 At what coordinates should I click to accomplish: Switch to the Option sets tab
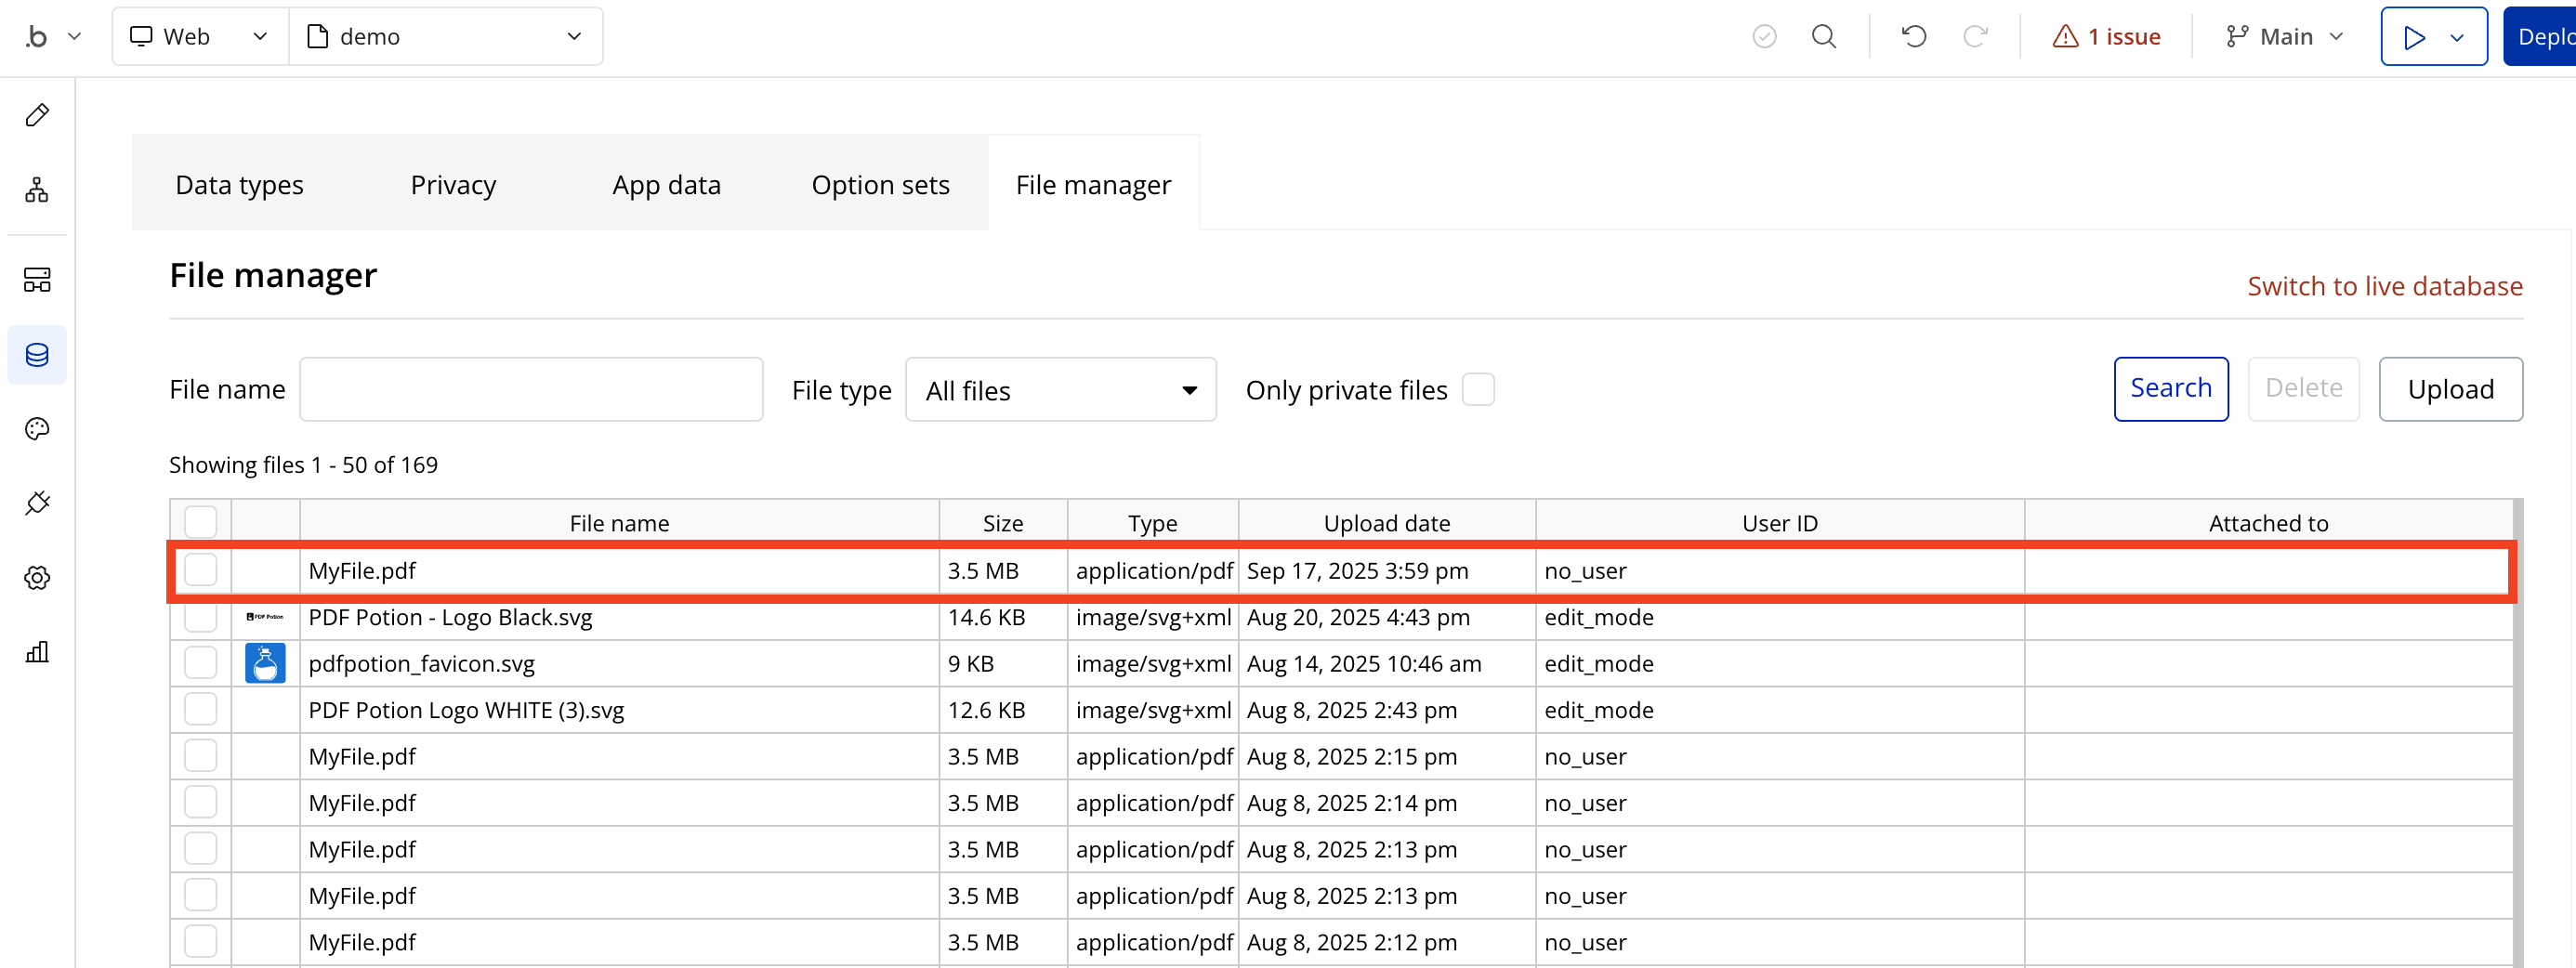click(880, 185)
